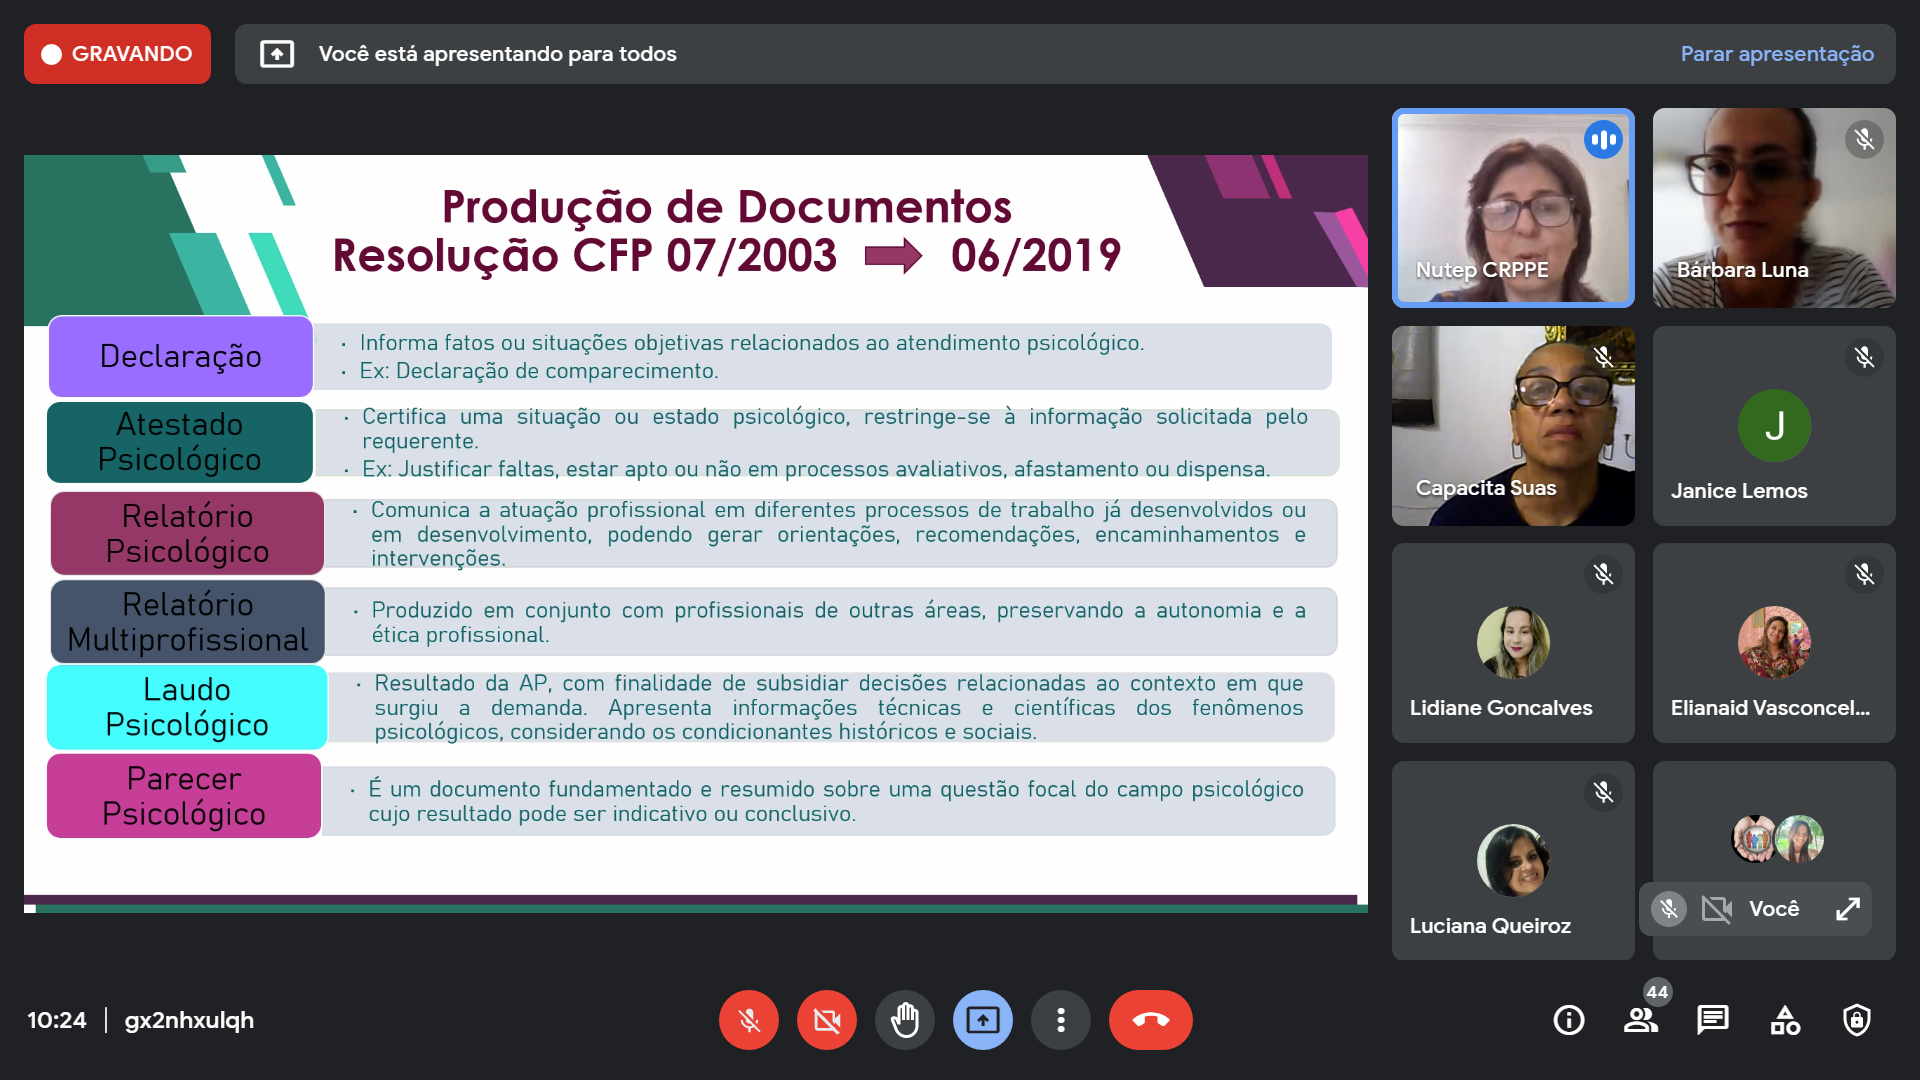The image size is (1920, 1080).
Task: Open meeting details info icon
Action: [x=1568, y=1020]
